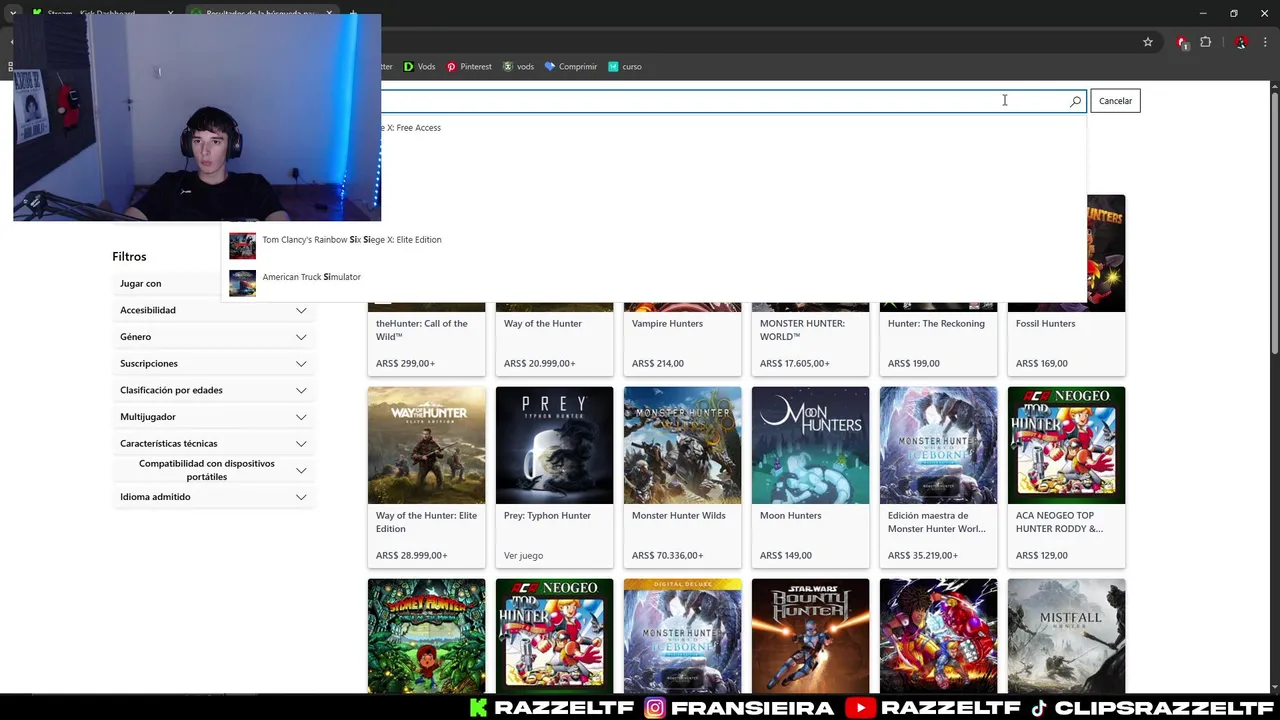Expand Características técnicas filter
Viewport: 1280px width, 720px height.
tap(213, 443)
